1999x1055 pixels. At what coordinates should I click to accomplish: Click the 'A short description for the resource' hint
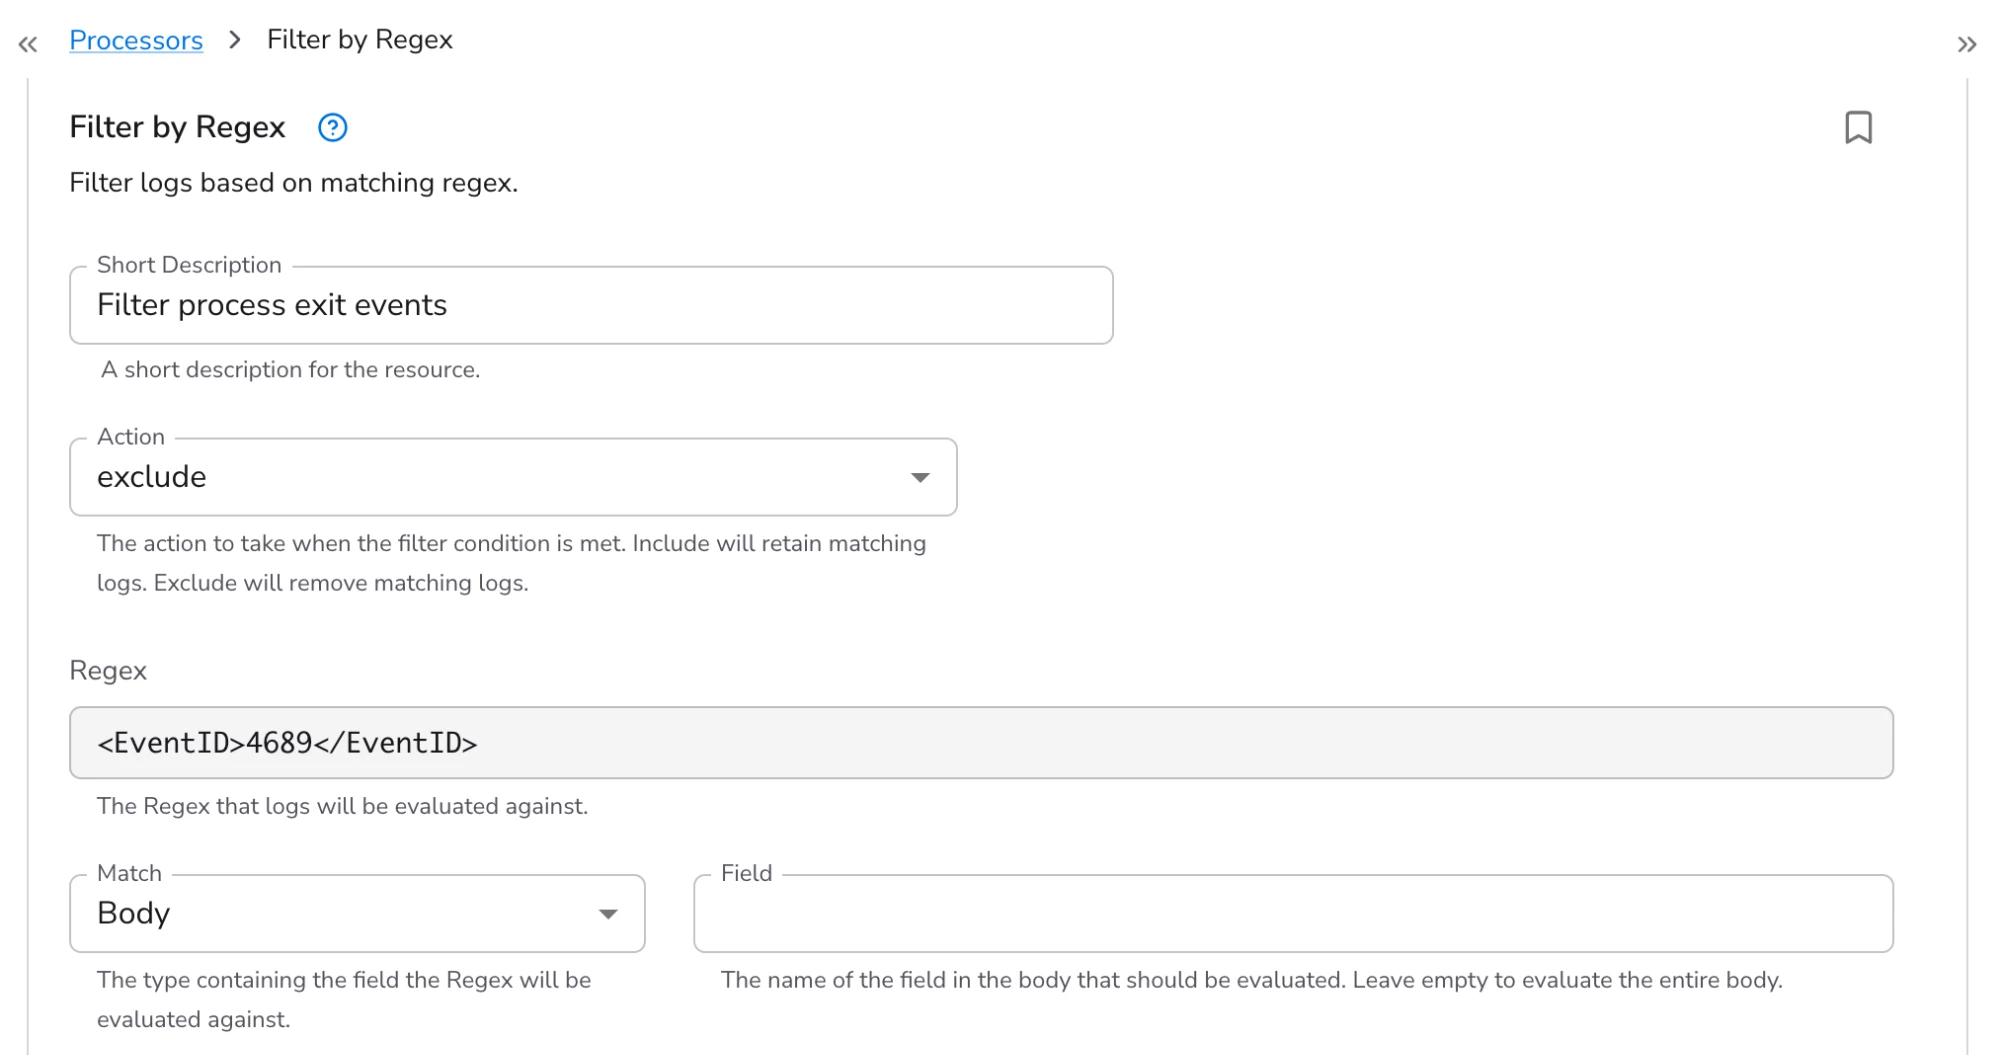pos(290,370)
